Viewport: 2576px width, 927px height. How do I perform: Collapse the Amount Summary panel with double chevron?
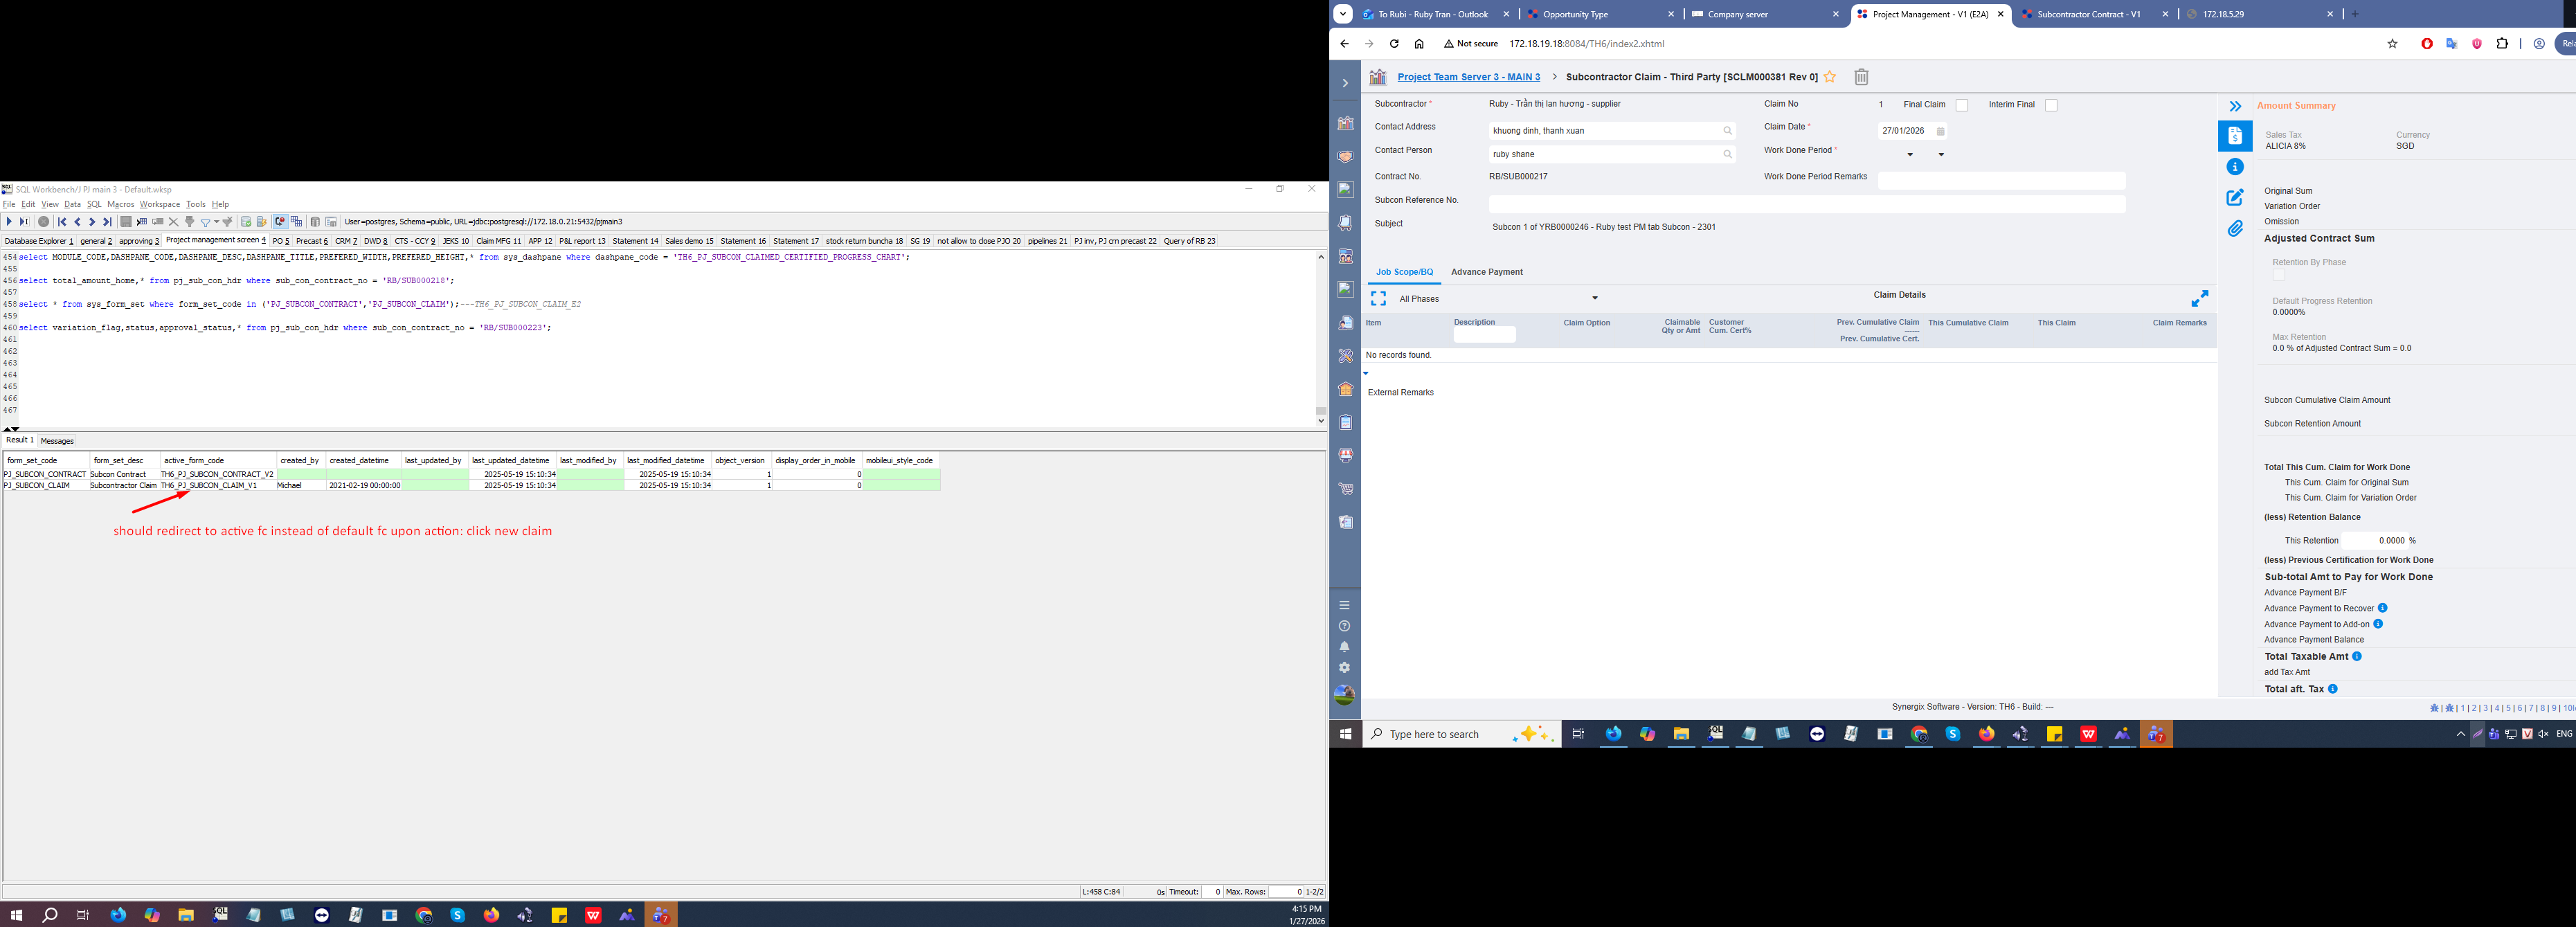click(x=2235, y=106)
